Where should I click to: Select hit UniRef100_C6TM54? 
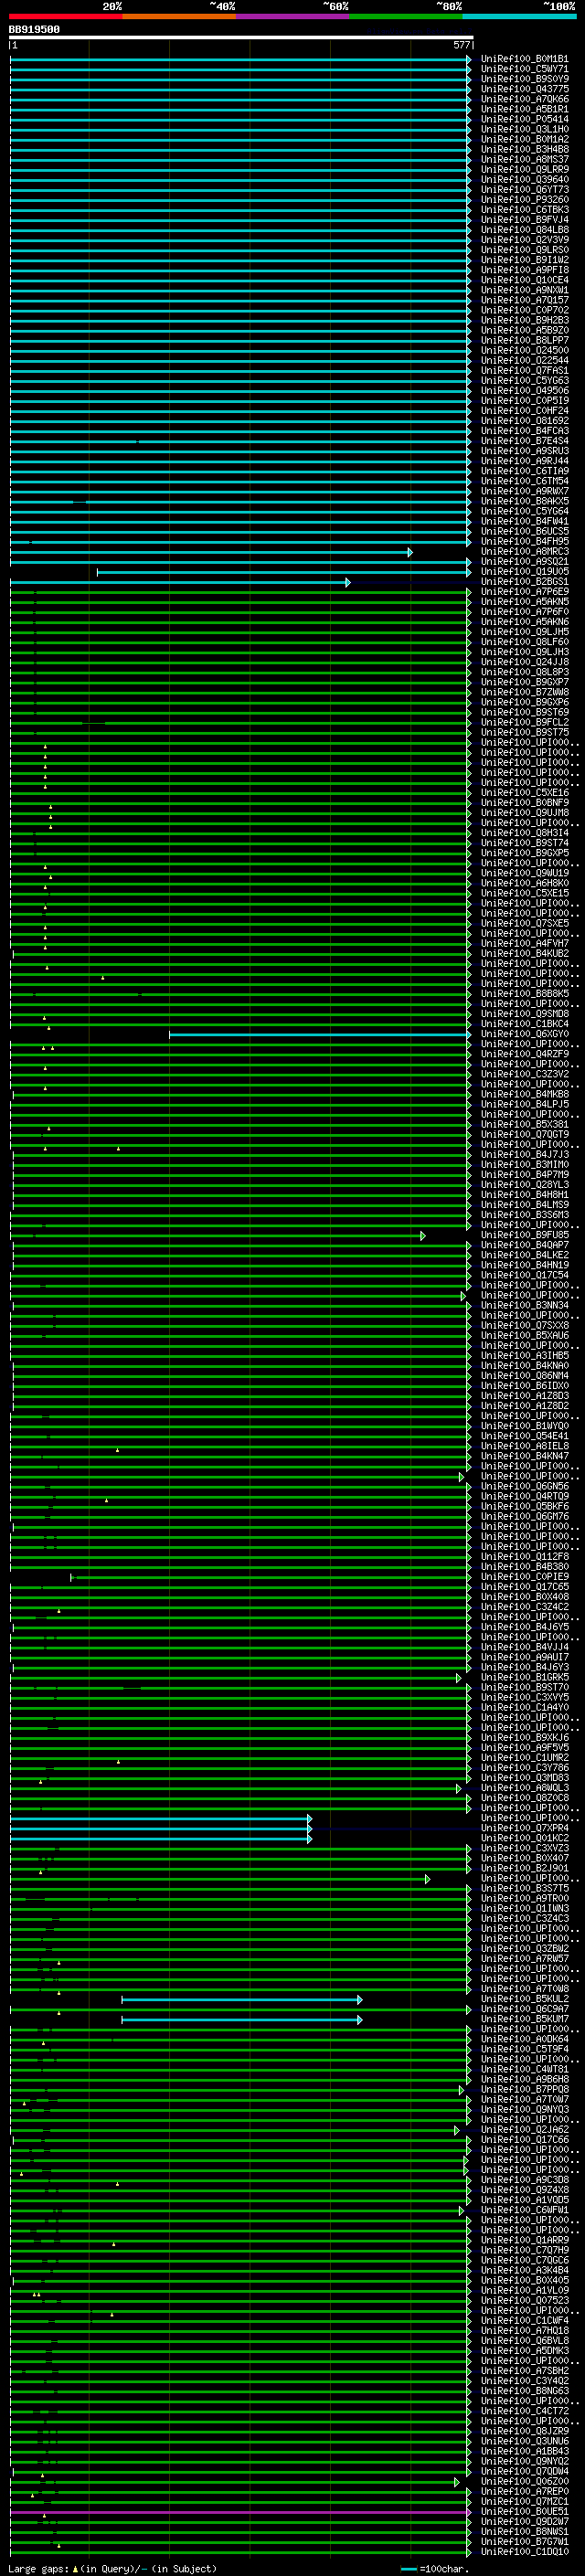[x=525, y=481]
